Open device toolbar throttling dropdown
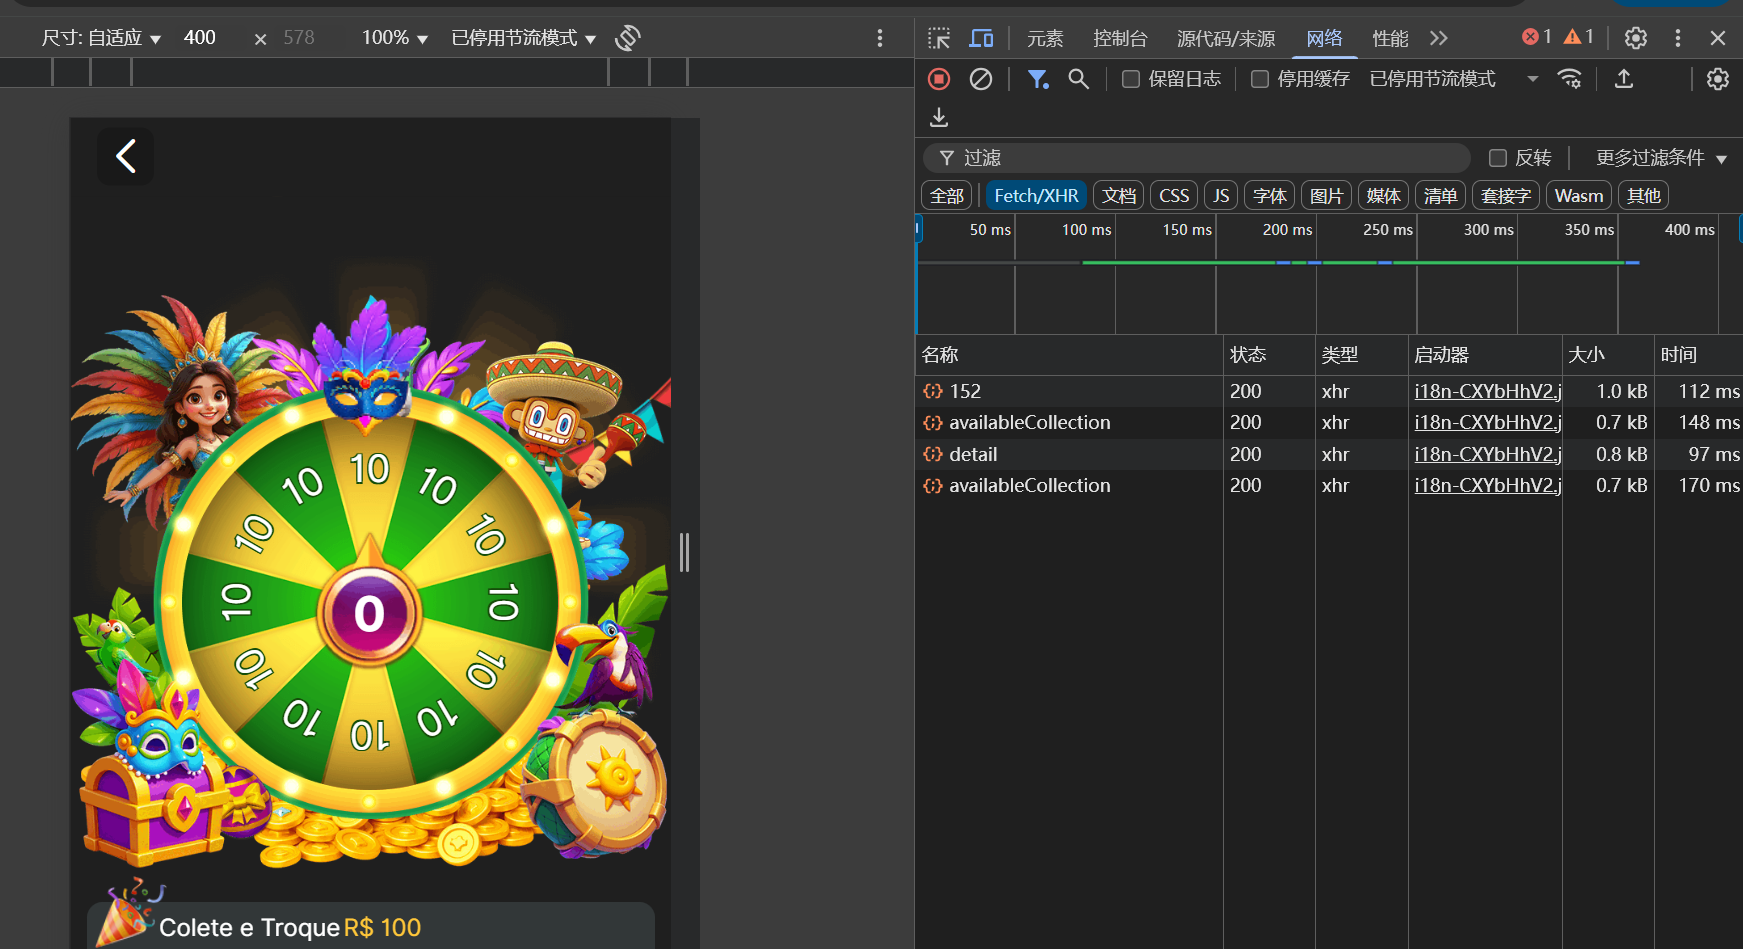 point(524,38)
